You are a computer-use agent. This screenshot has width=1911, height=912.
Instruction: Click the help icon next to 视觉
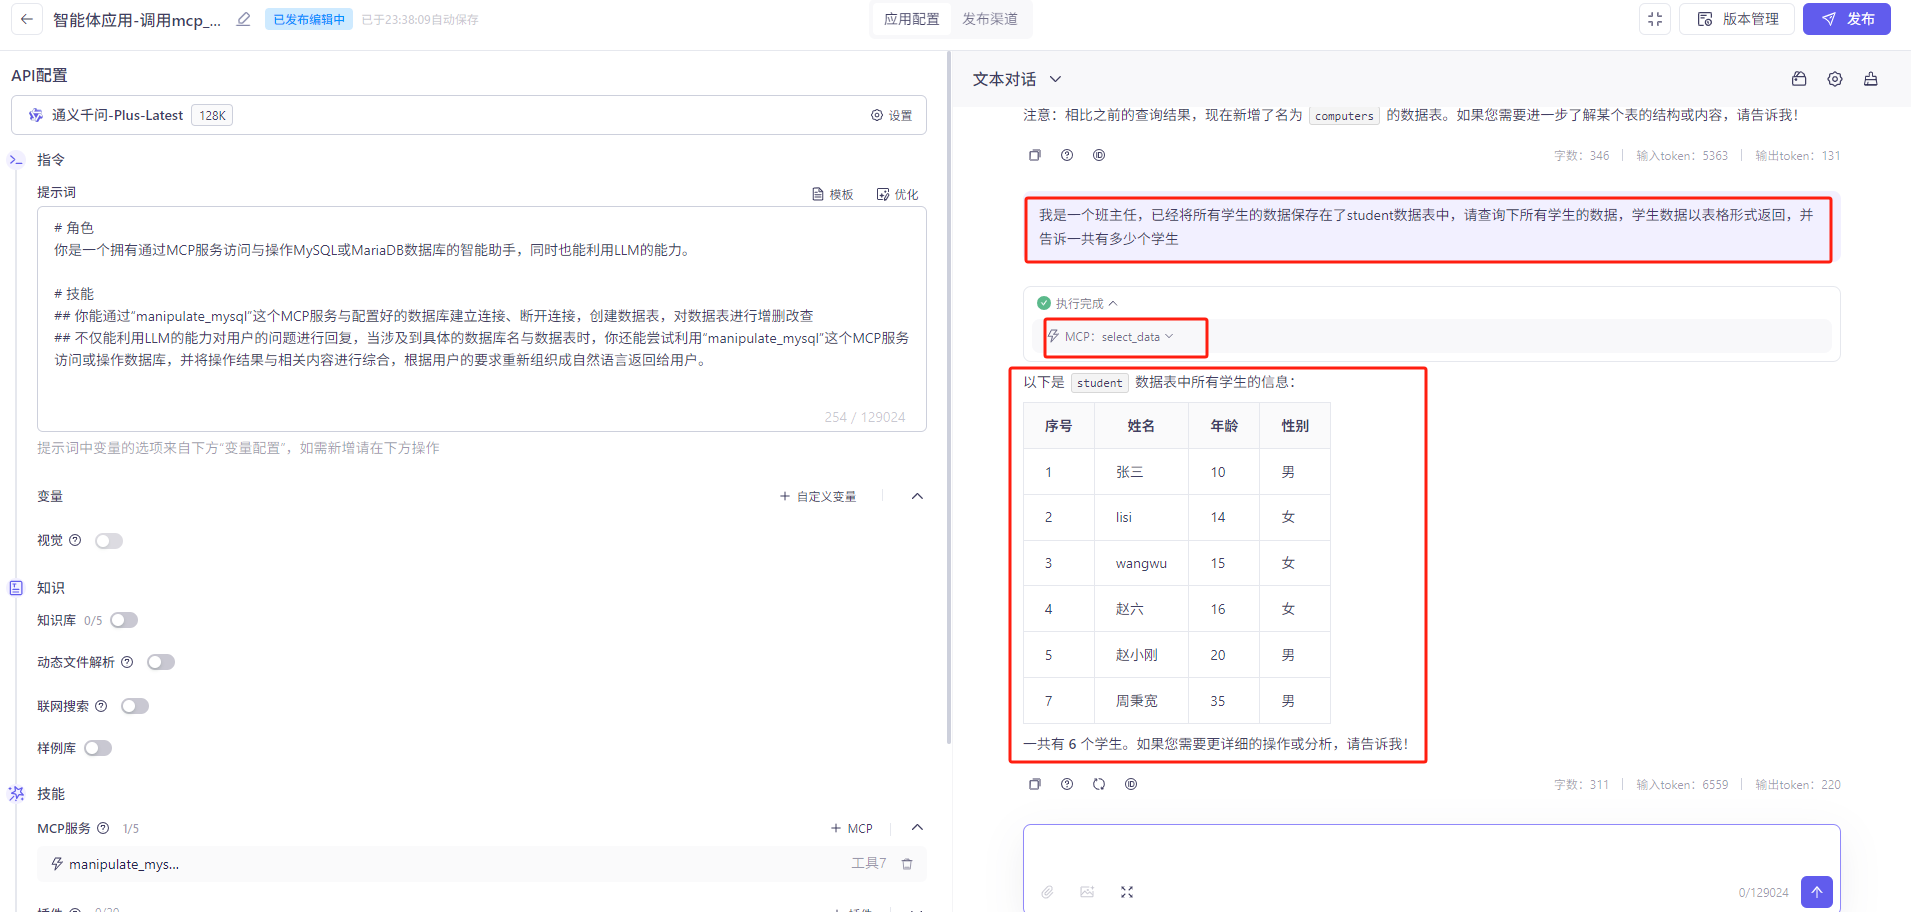[x=75, y=540]
